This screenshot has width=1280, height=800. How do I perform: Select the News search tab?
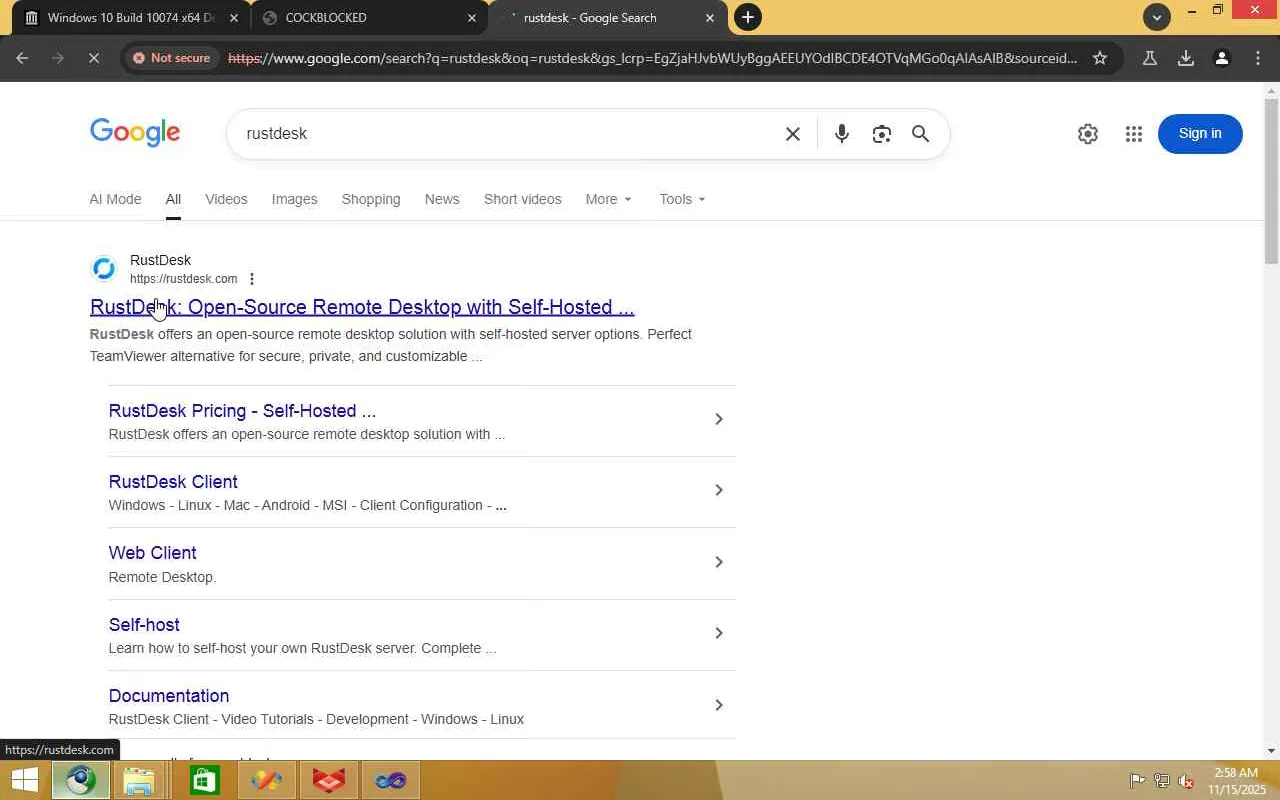(x=442, y=199)
